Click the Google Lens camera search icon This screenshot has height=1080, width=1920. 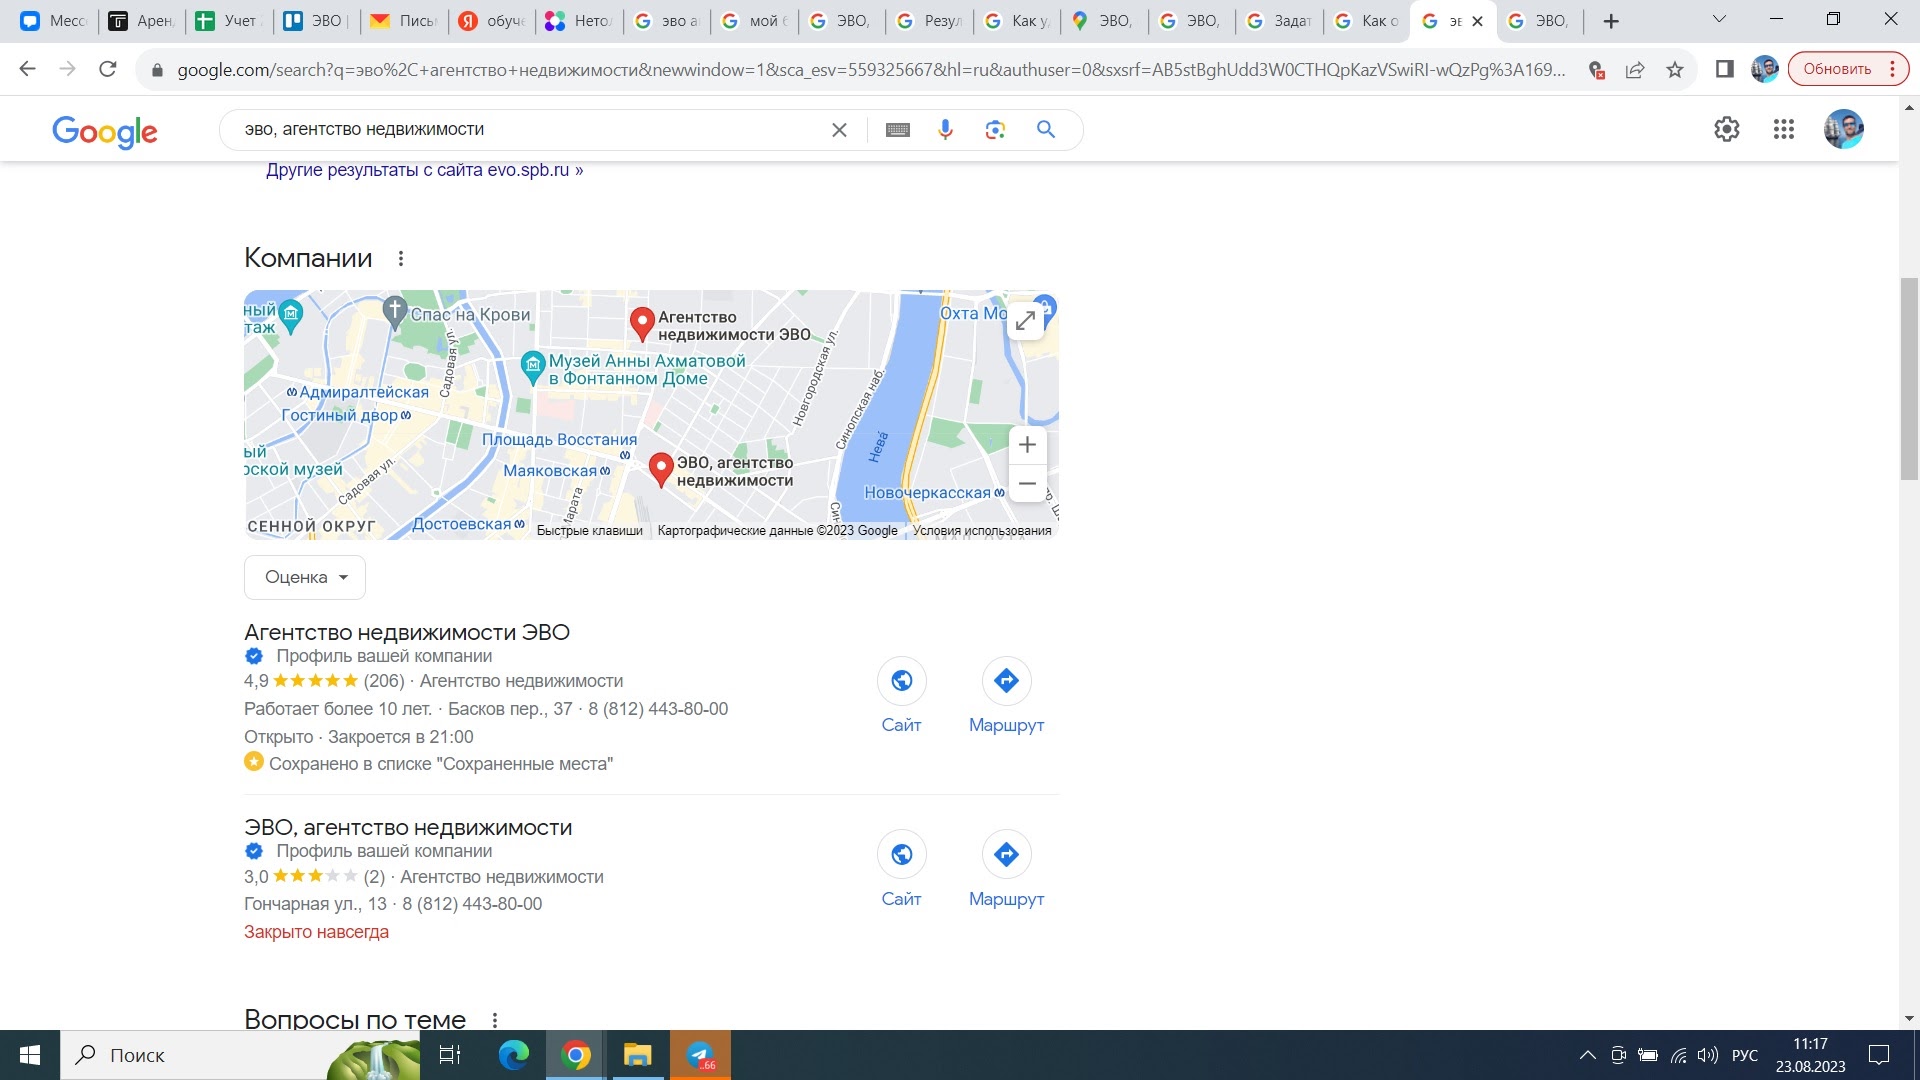pyautogui.click(x=996, y=129)
